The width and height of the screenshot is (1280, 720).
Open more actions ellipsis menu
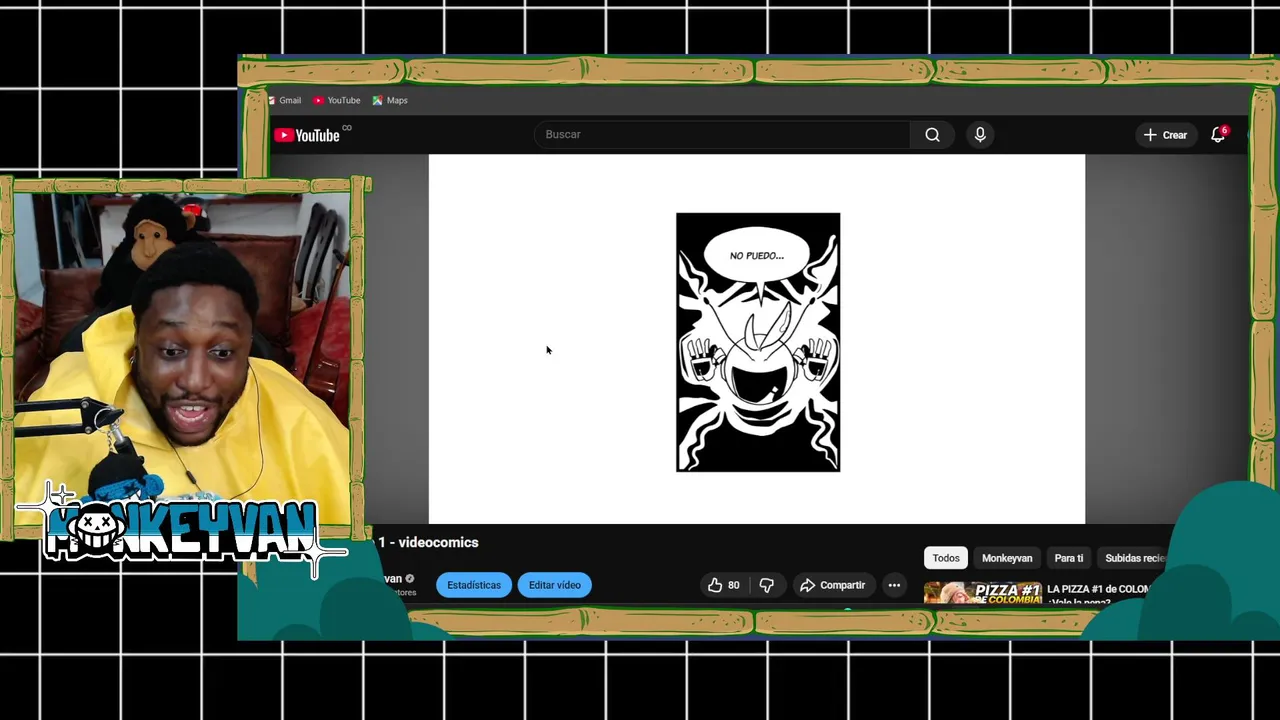coord(894,585)
